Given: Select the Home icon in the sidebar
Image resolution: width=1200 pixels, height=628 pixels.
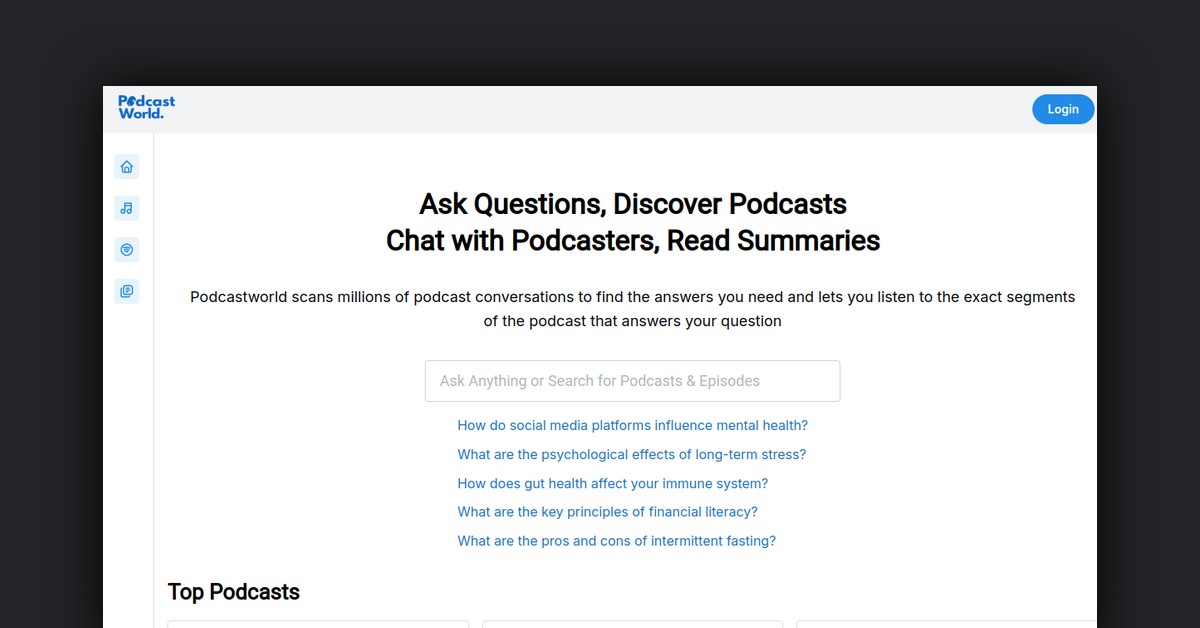Looking at the screenshot, I should 126,166.
